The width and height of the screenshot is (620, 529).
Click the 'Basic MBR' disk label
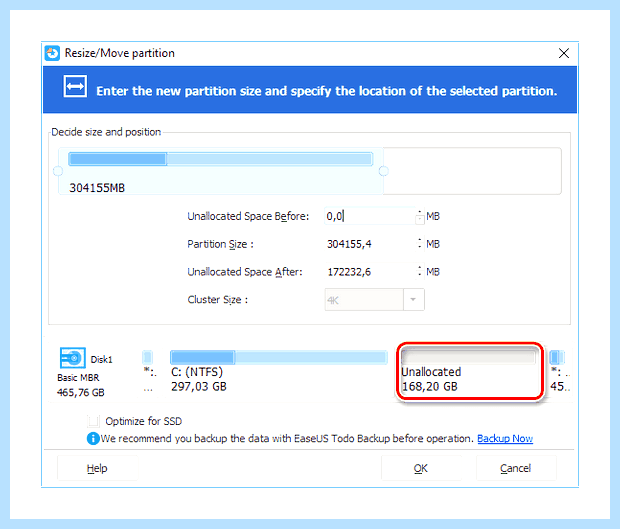78,378
